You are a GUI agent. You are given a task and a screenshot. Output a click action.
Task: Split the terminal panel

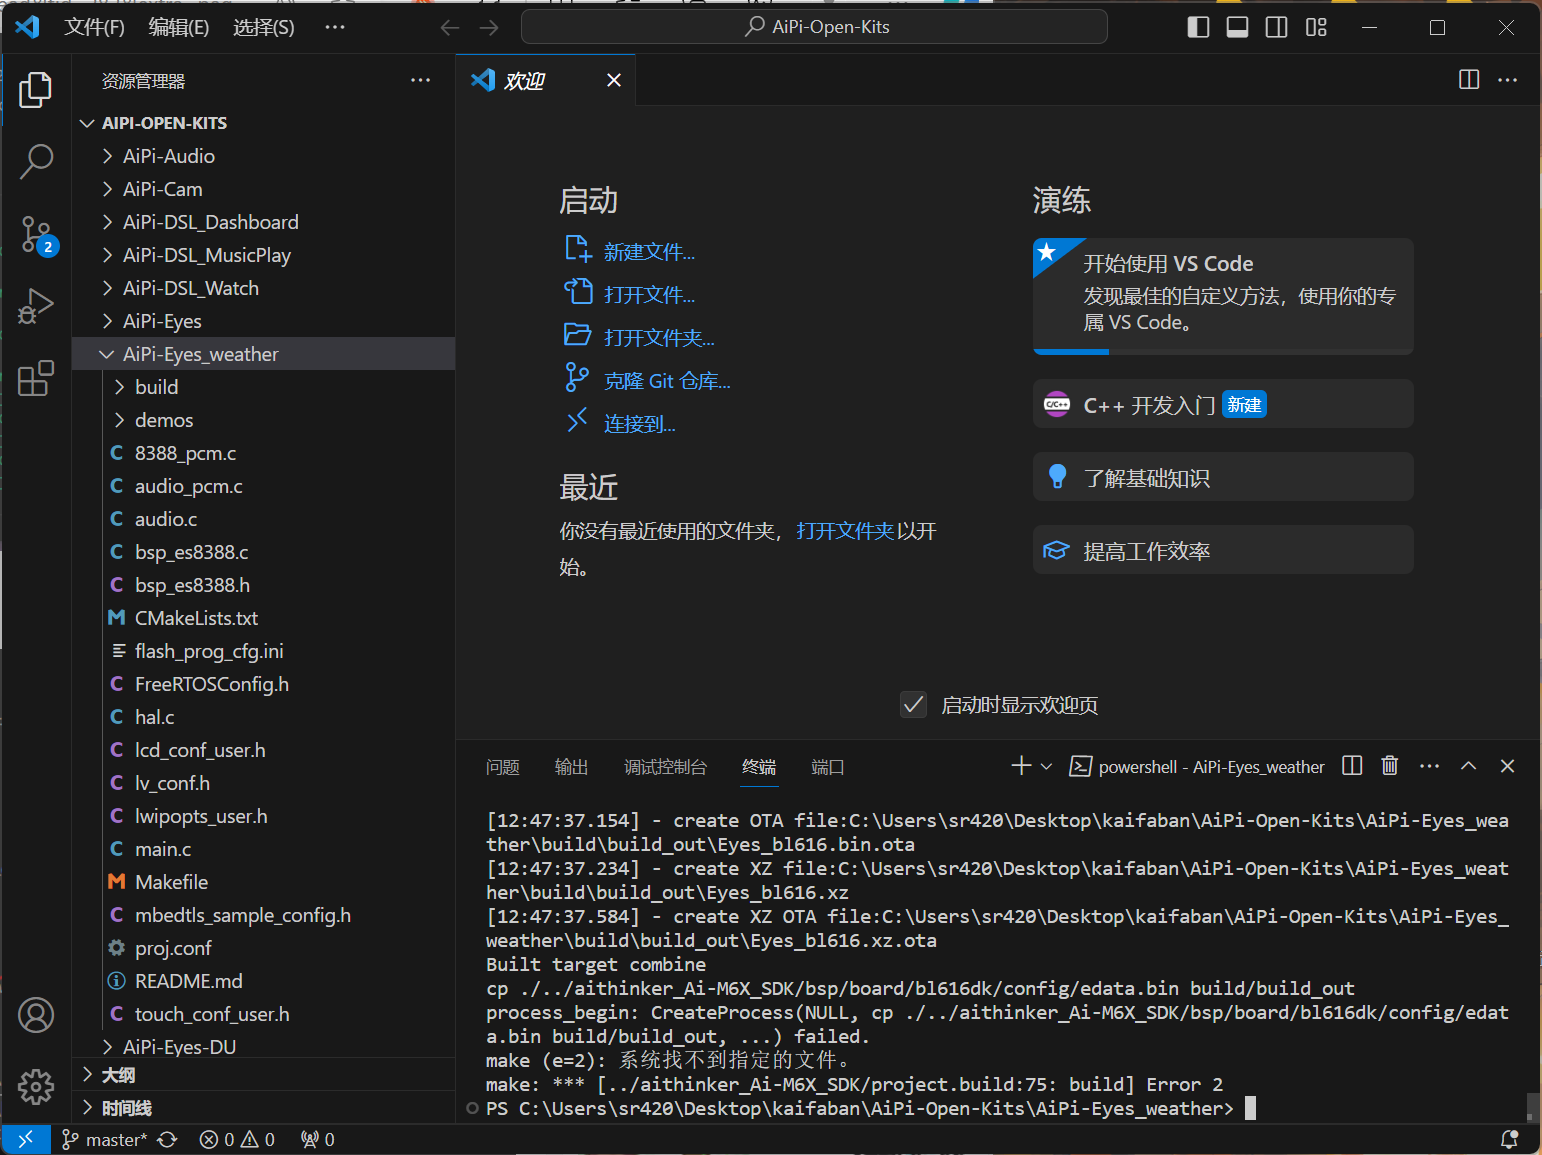[1352, 766]
